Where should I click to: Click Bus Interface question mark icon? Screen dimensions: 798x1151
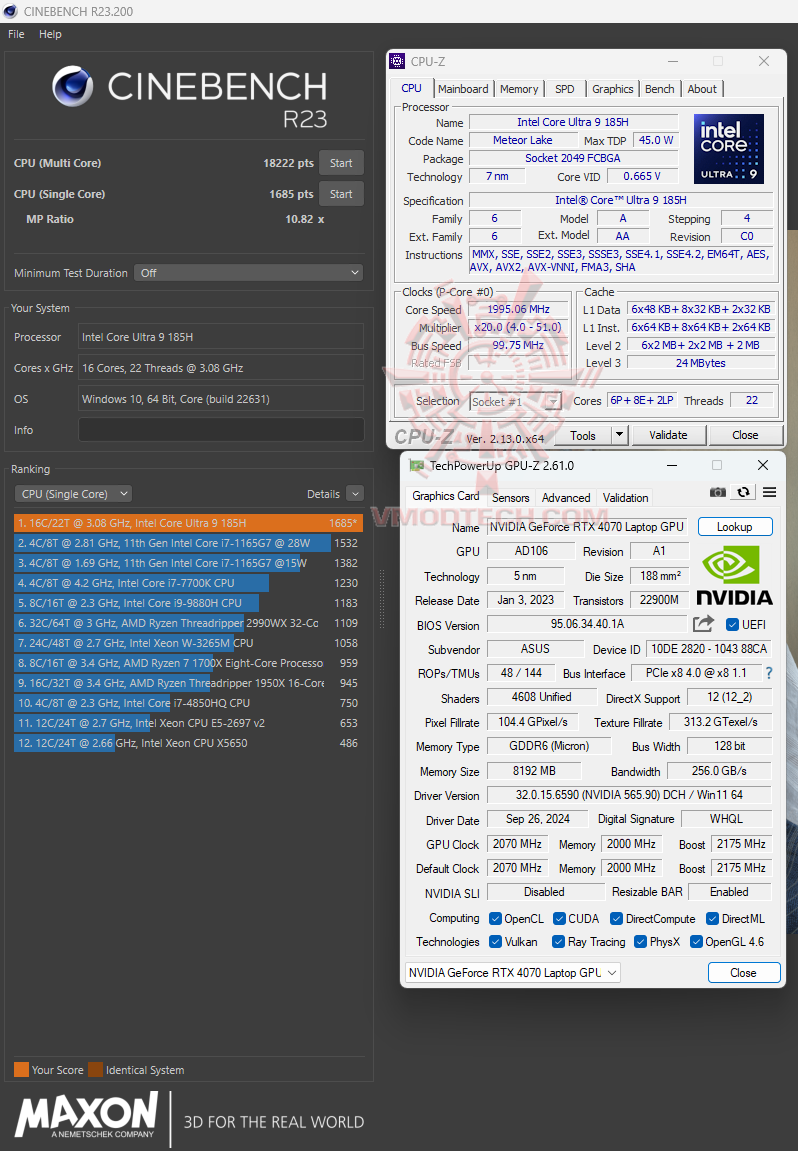coord(769,673)
